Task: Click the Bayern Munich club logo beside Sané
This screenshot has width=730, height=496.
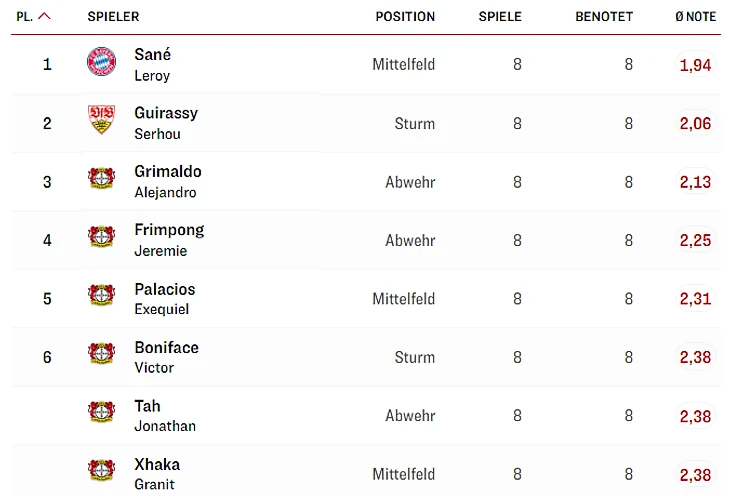Action: [x=101, y=63]
